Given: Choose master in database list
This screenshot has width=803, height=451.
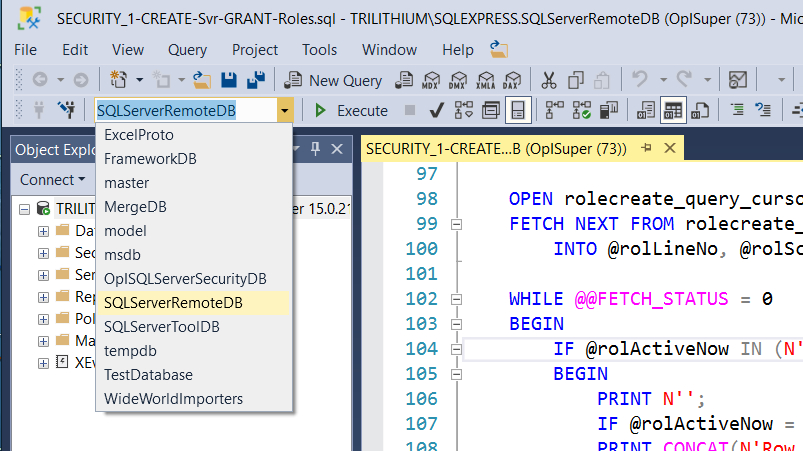Looking at the screenshot, I should pyautogui.click(x=192, y=183).
